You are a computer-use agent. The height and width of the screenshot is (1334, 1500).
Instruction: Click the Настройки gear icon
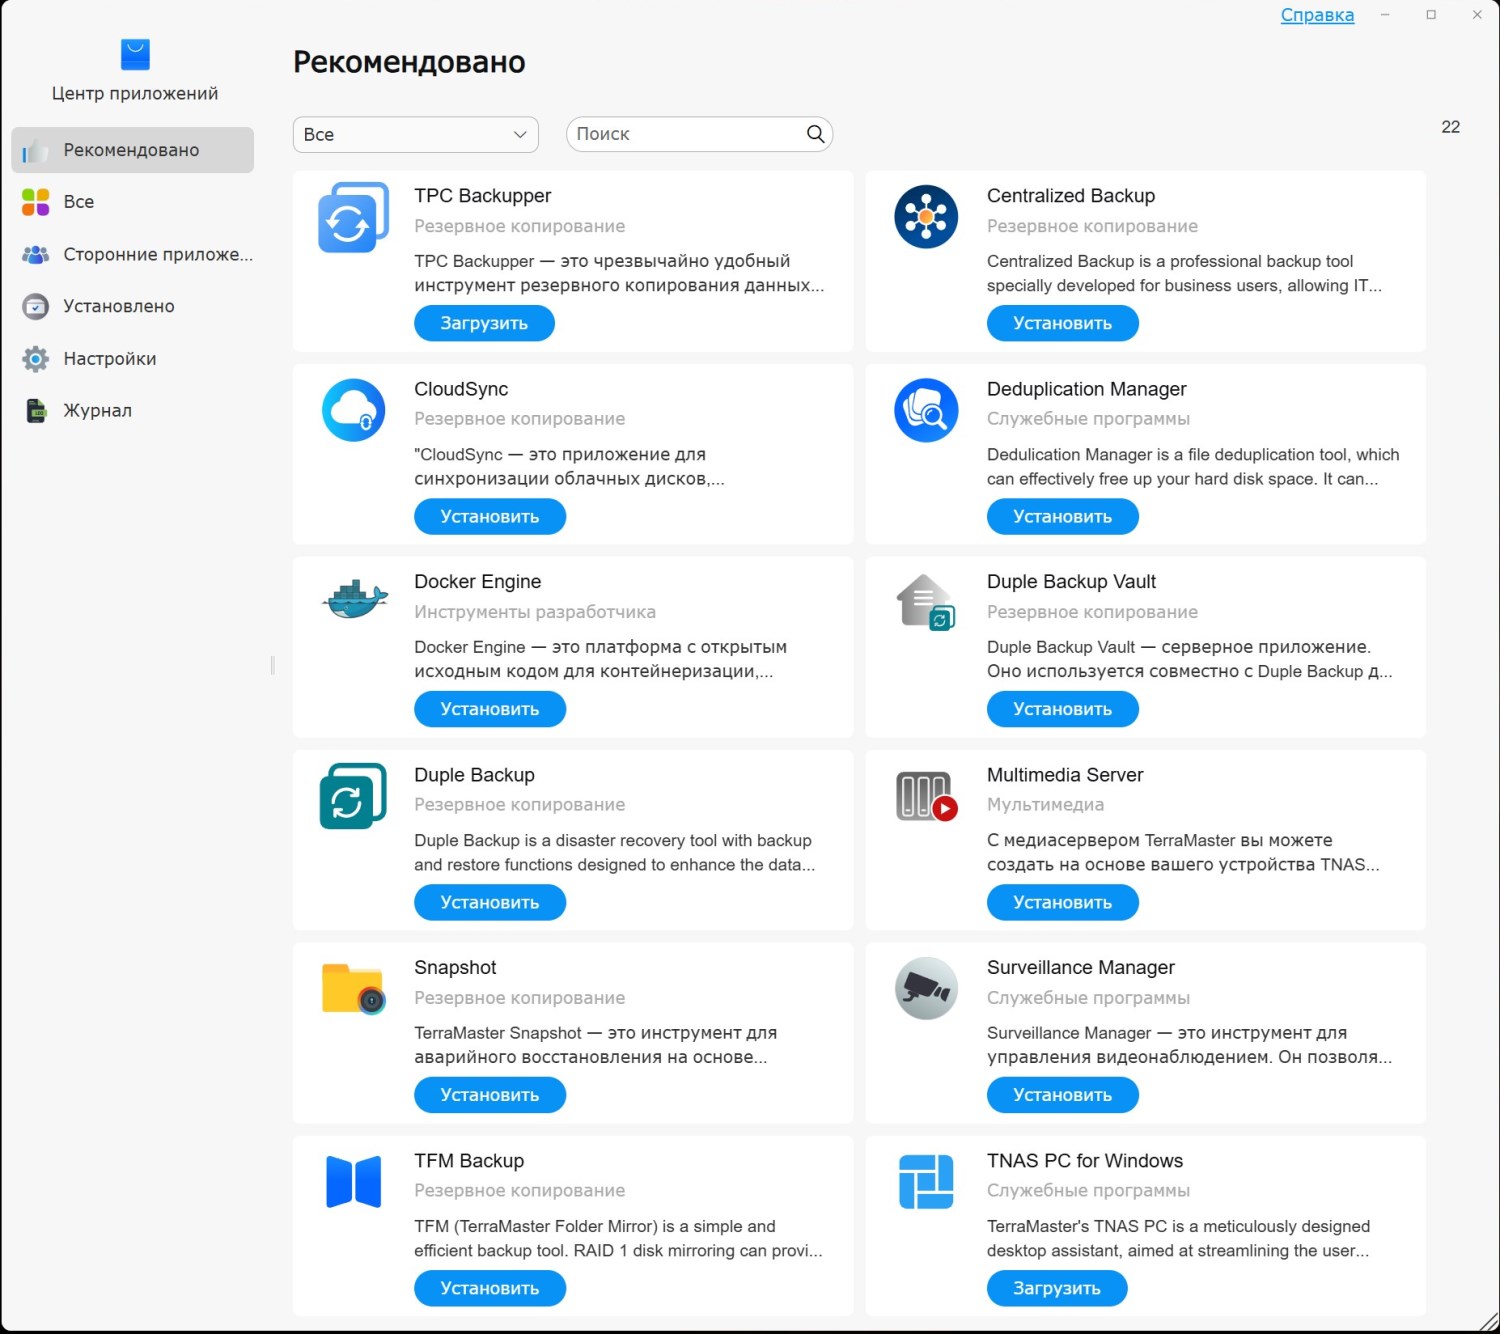pos(35,358)
